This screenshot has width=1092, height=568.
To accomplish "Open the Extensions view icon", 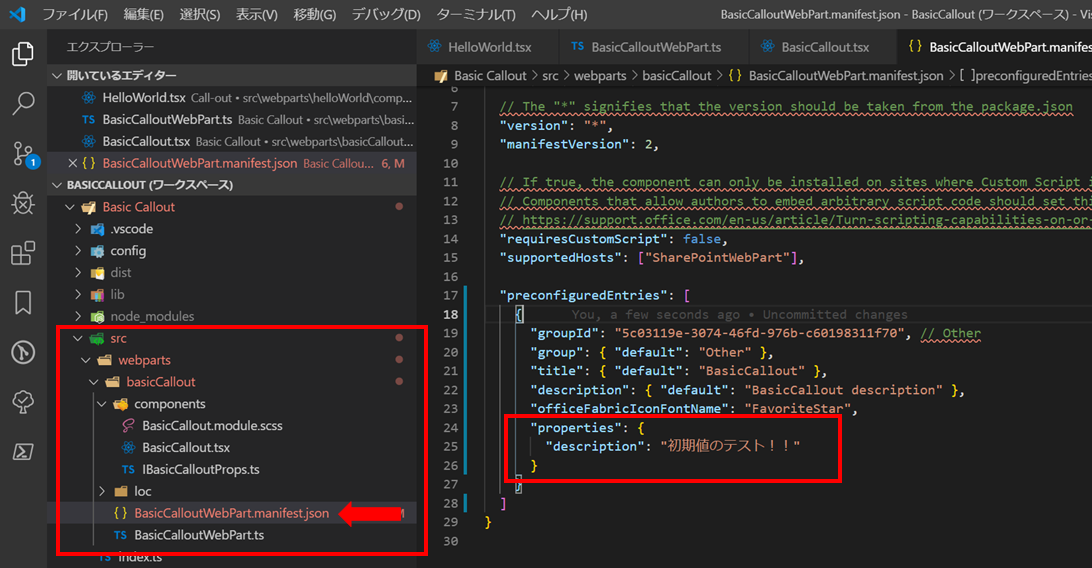I will [x=22, y=253].
